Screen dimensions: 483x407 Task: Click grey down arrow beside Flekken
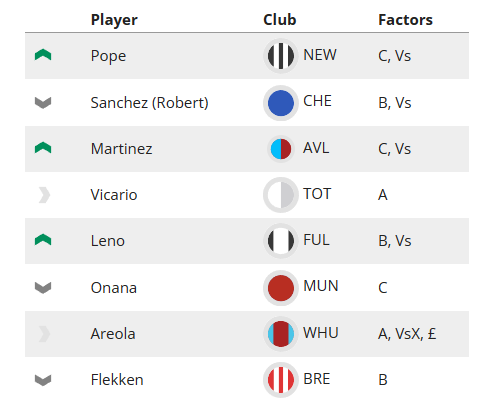[43, 380]
